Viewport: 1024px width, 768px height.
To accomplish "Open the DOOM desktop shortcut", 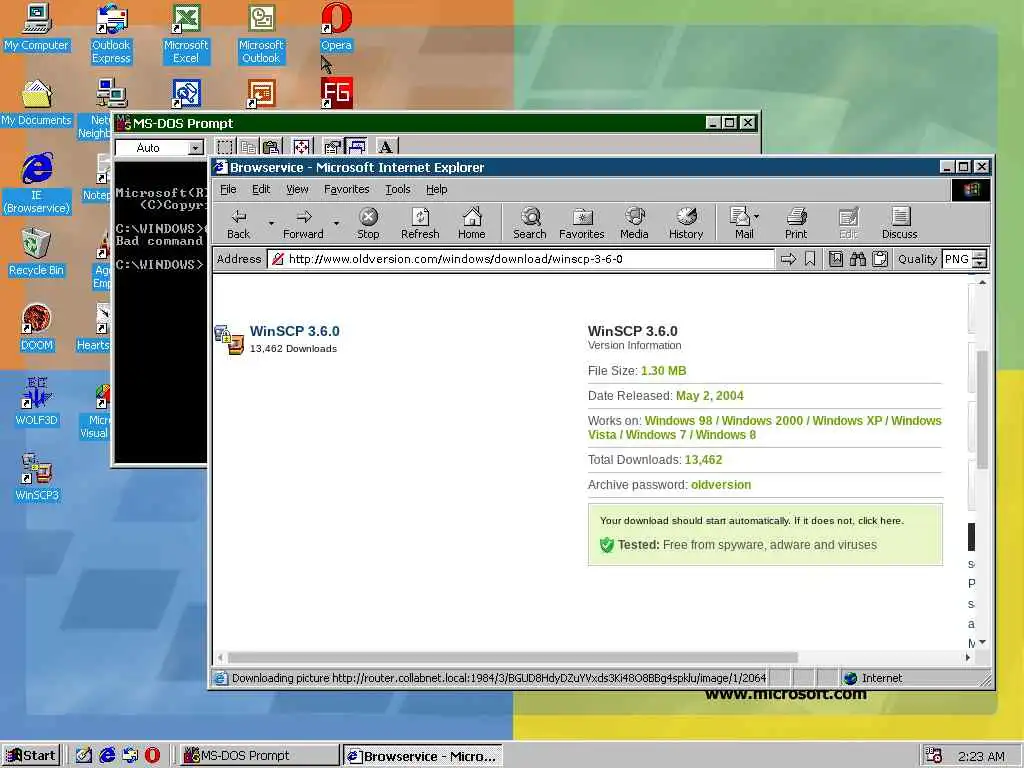I will pyautogui.click(x=37, y=327).
